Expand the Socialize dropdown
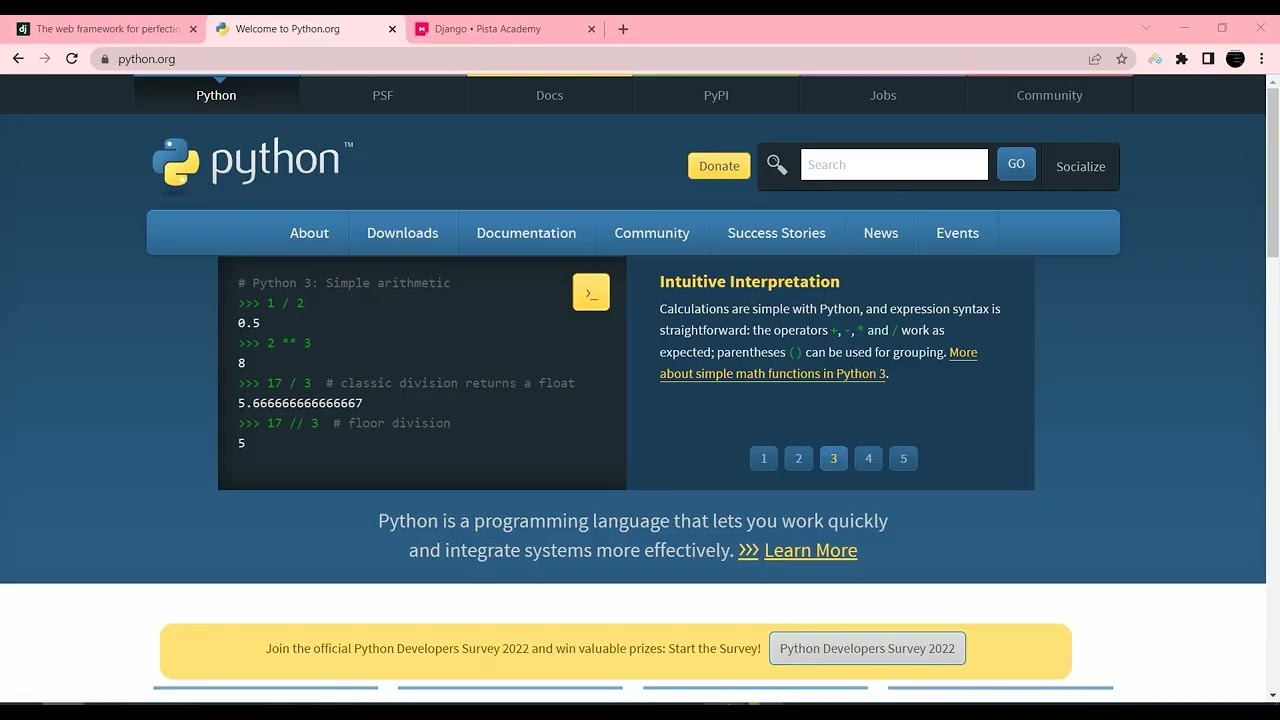Screen dimensions: 1280x720 (x=1081, y=167)
